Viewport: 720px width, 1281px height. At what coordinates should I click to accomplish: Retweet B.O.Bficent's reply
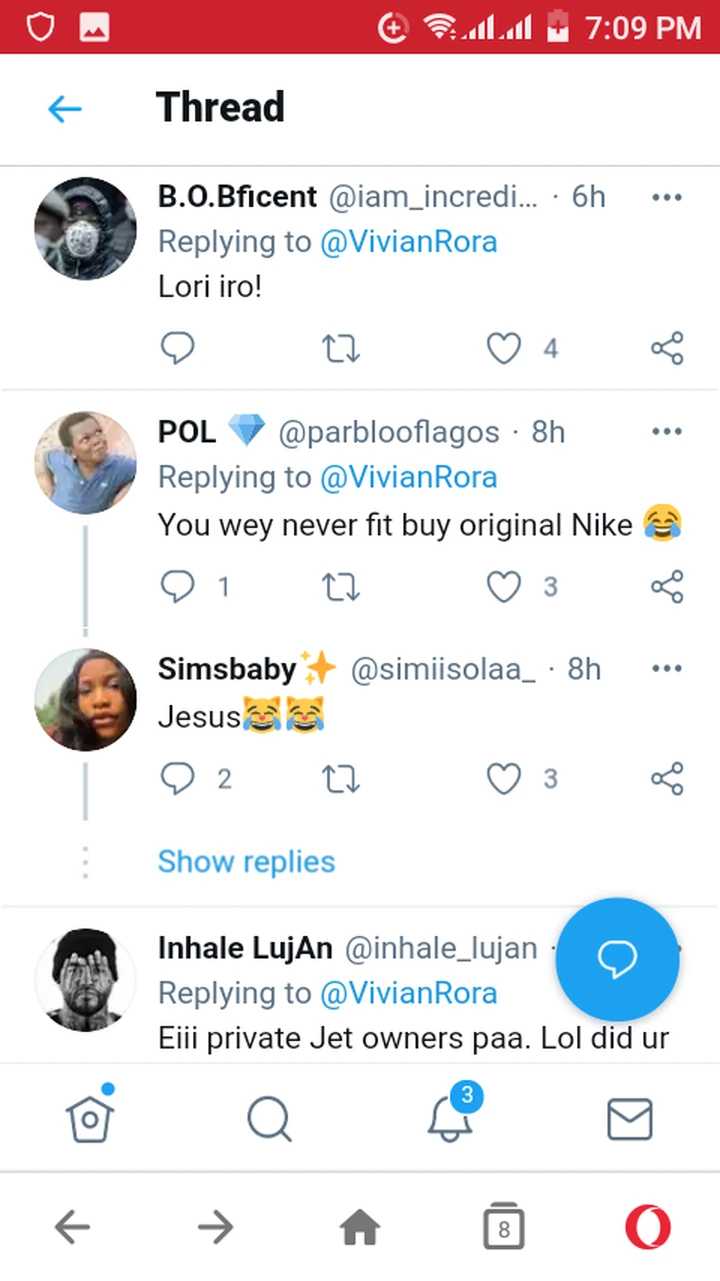coord(341,348)
